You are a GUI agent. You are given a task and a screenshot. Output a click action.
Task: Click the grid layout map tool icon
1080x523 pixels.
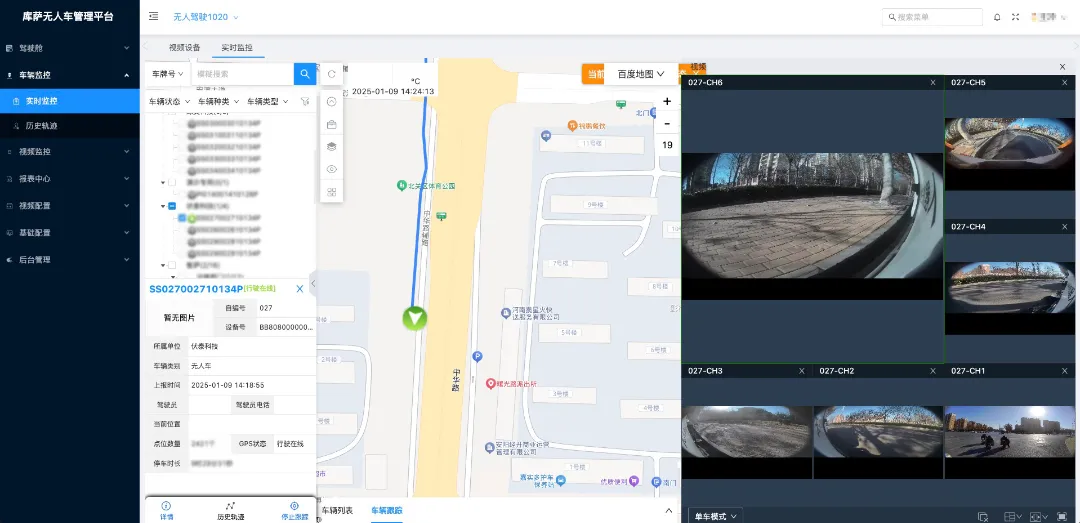332,192
